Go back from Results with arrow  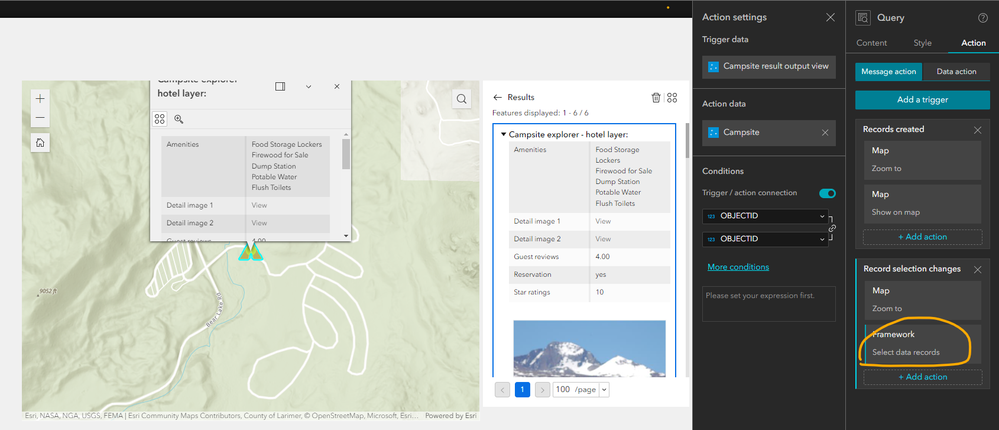(x=498, y=97)
